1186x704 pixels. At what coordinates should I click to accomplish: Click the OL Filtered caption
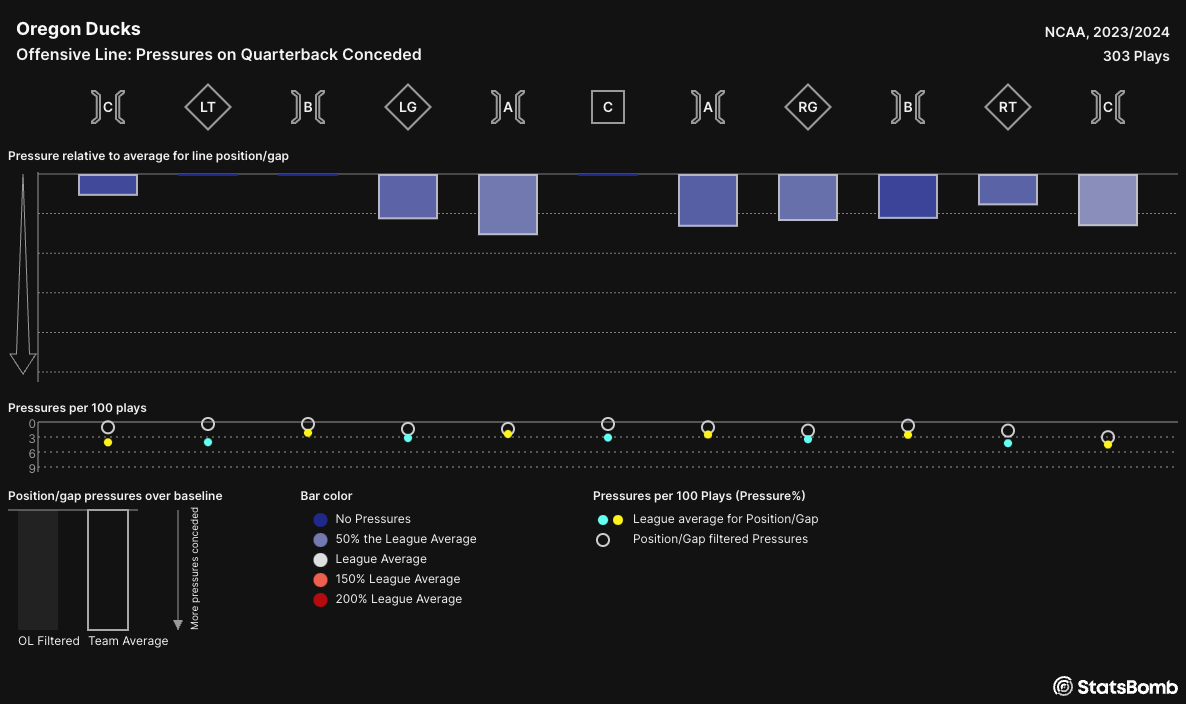click(x=48, y=641)
